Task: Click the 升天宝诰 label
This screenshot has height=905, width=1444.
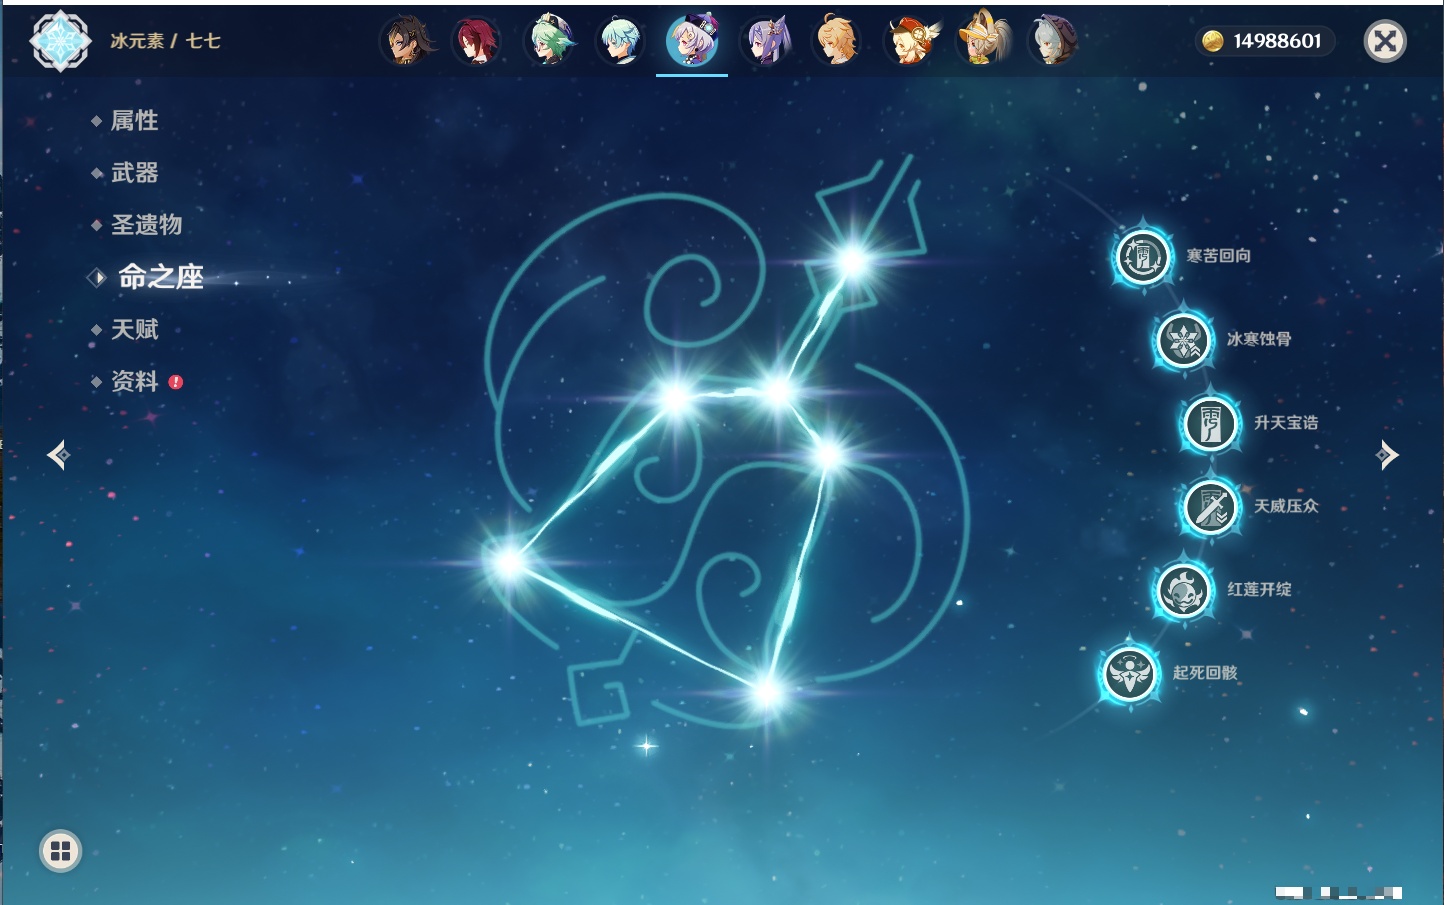Action: pos(1286,423)
